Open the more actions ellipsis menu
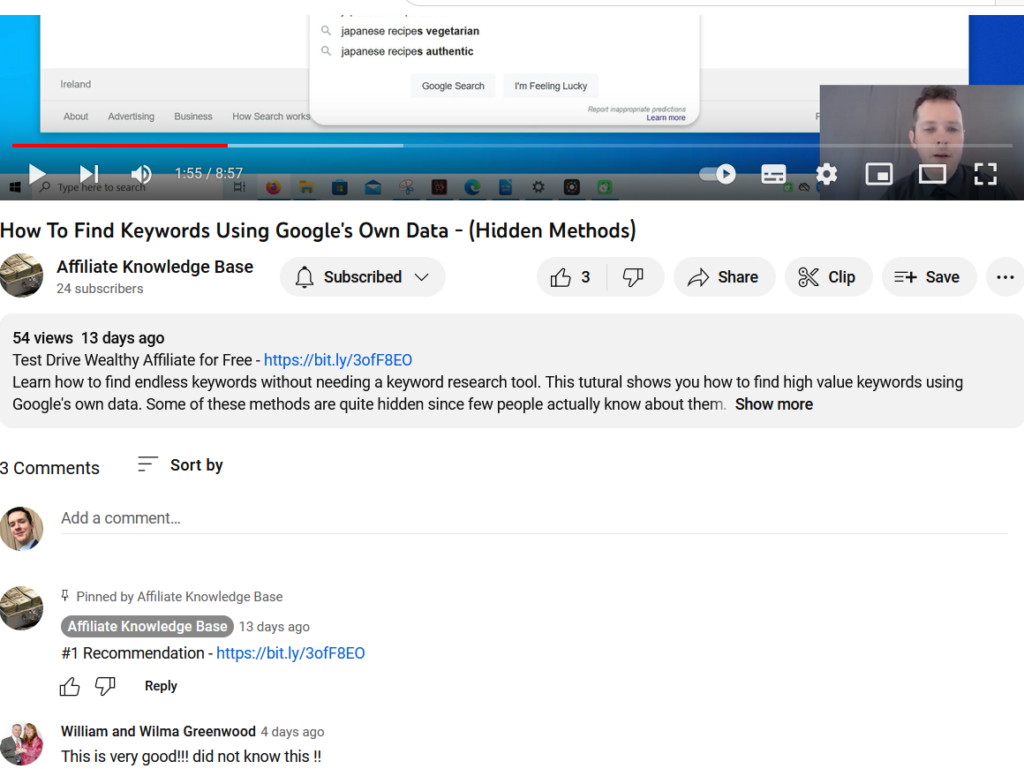The height and width of the screenshot is (769, 1024). (x=1005, y=277)
